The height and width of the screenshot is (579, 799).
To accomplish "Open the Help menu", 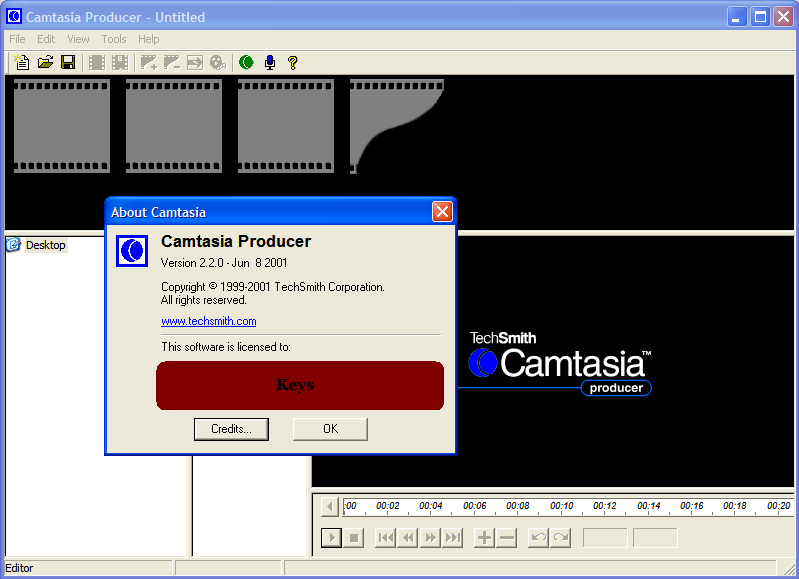I will click(x=148, y=39).
